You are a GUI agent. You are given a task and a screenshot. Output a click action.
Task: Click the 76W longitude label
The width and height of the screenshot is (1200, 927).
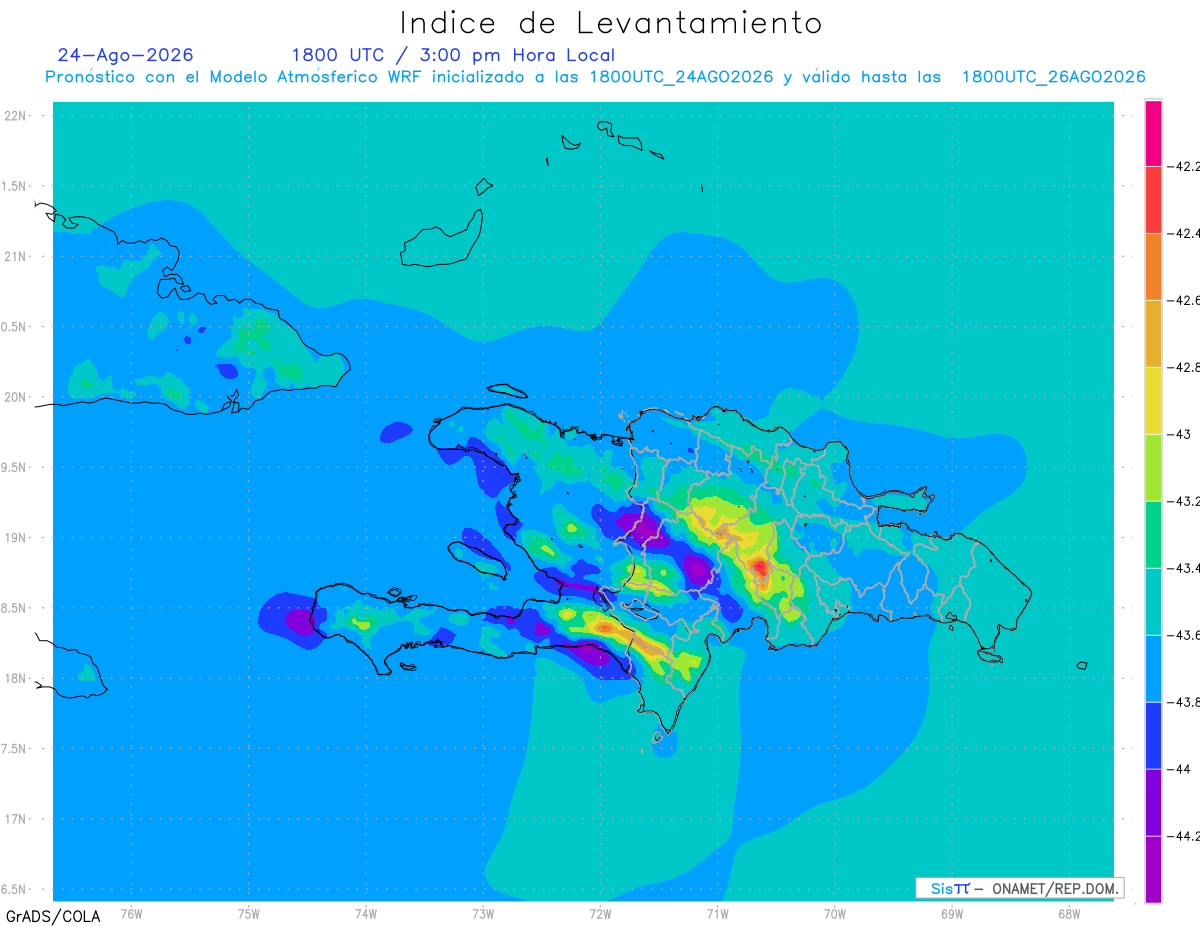131,913
